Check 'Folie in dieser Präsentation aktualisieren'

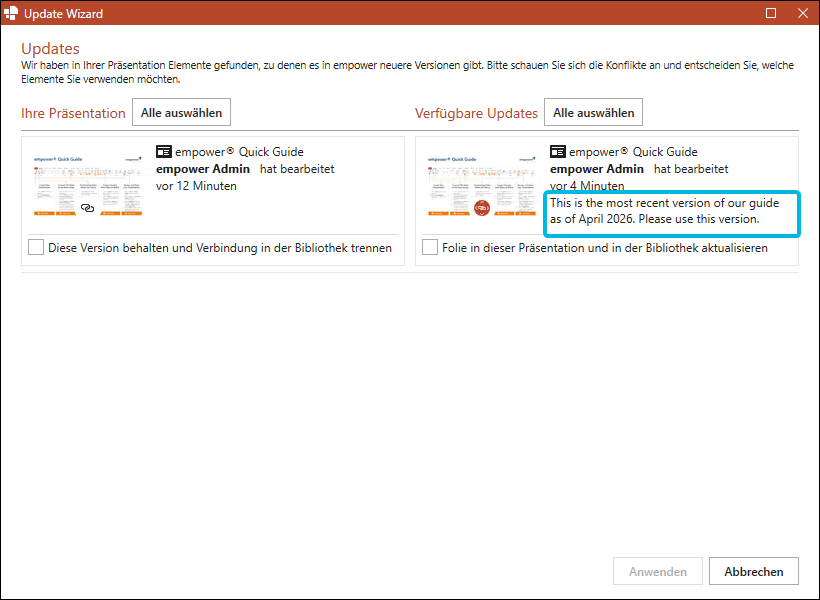(x=430, y=247)
